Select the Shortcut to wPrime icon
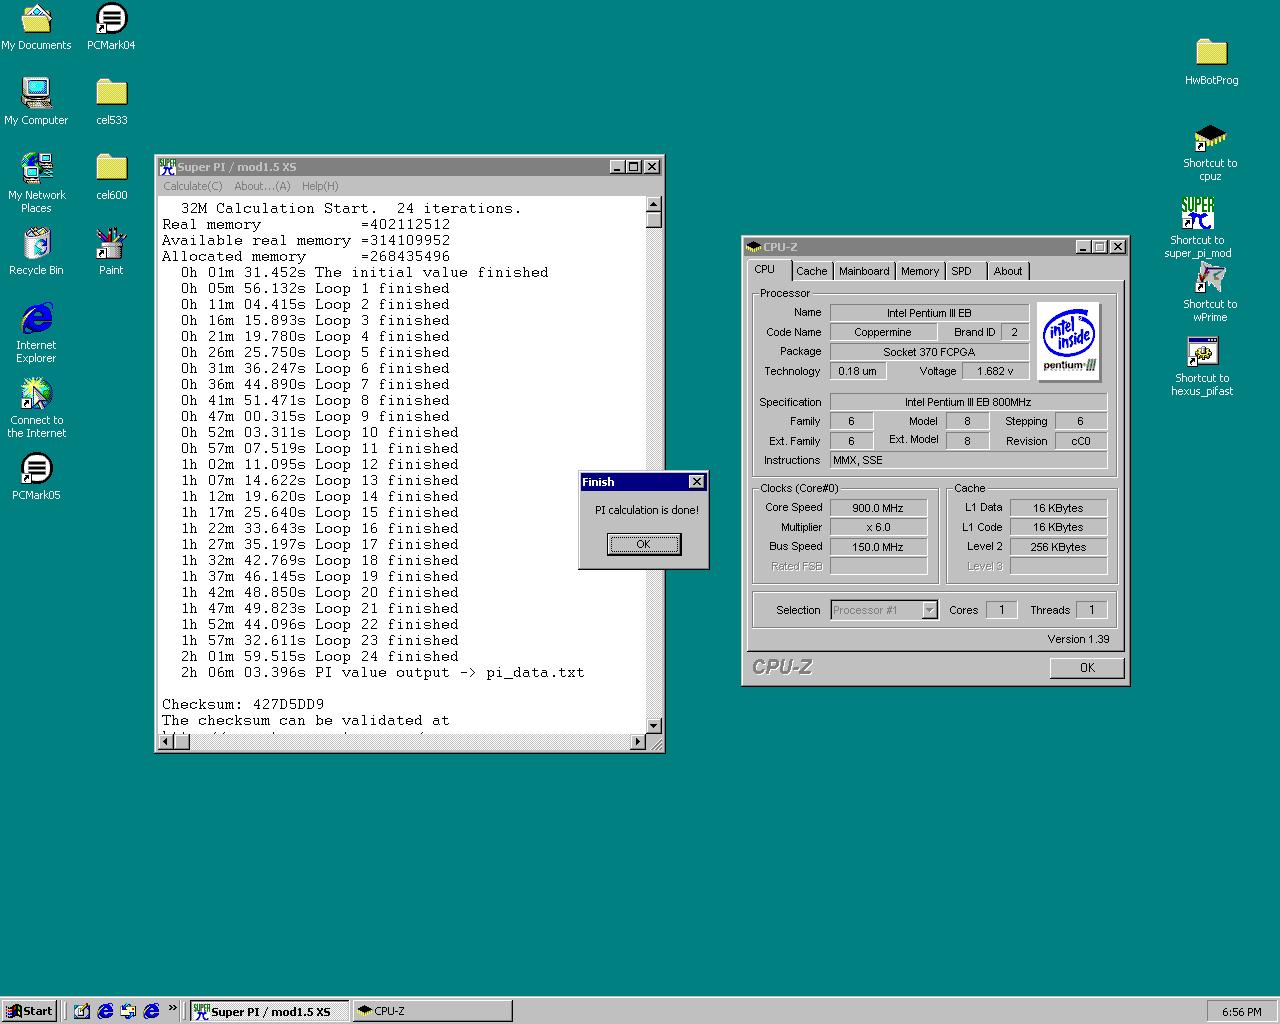This screenshot has height=1024, width=1280. pyautogui.click(x=1210, y=293)
